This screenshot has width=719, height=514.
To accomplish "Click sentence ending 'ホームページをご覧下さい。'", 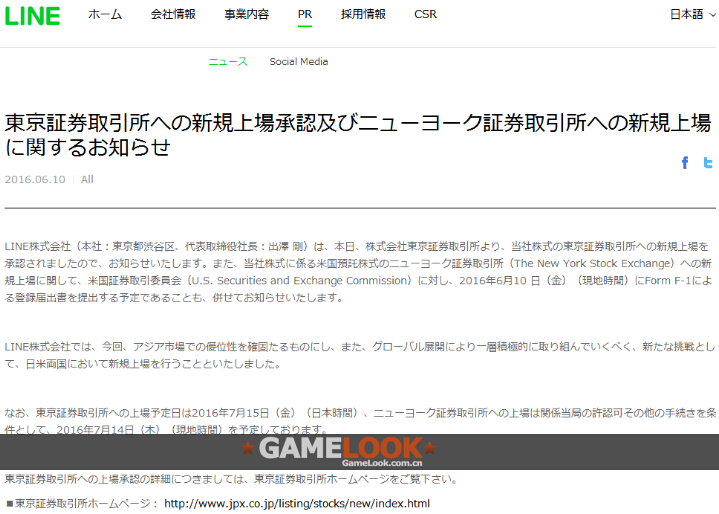I will (231, 479).
